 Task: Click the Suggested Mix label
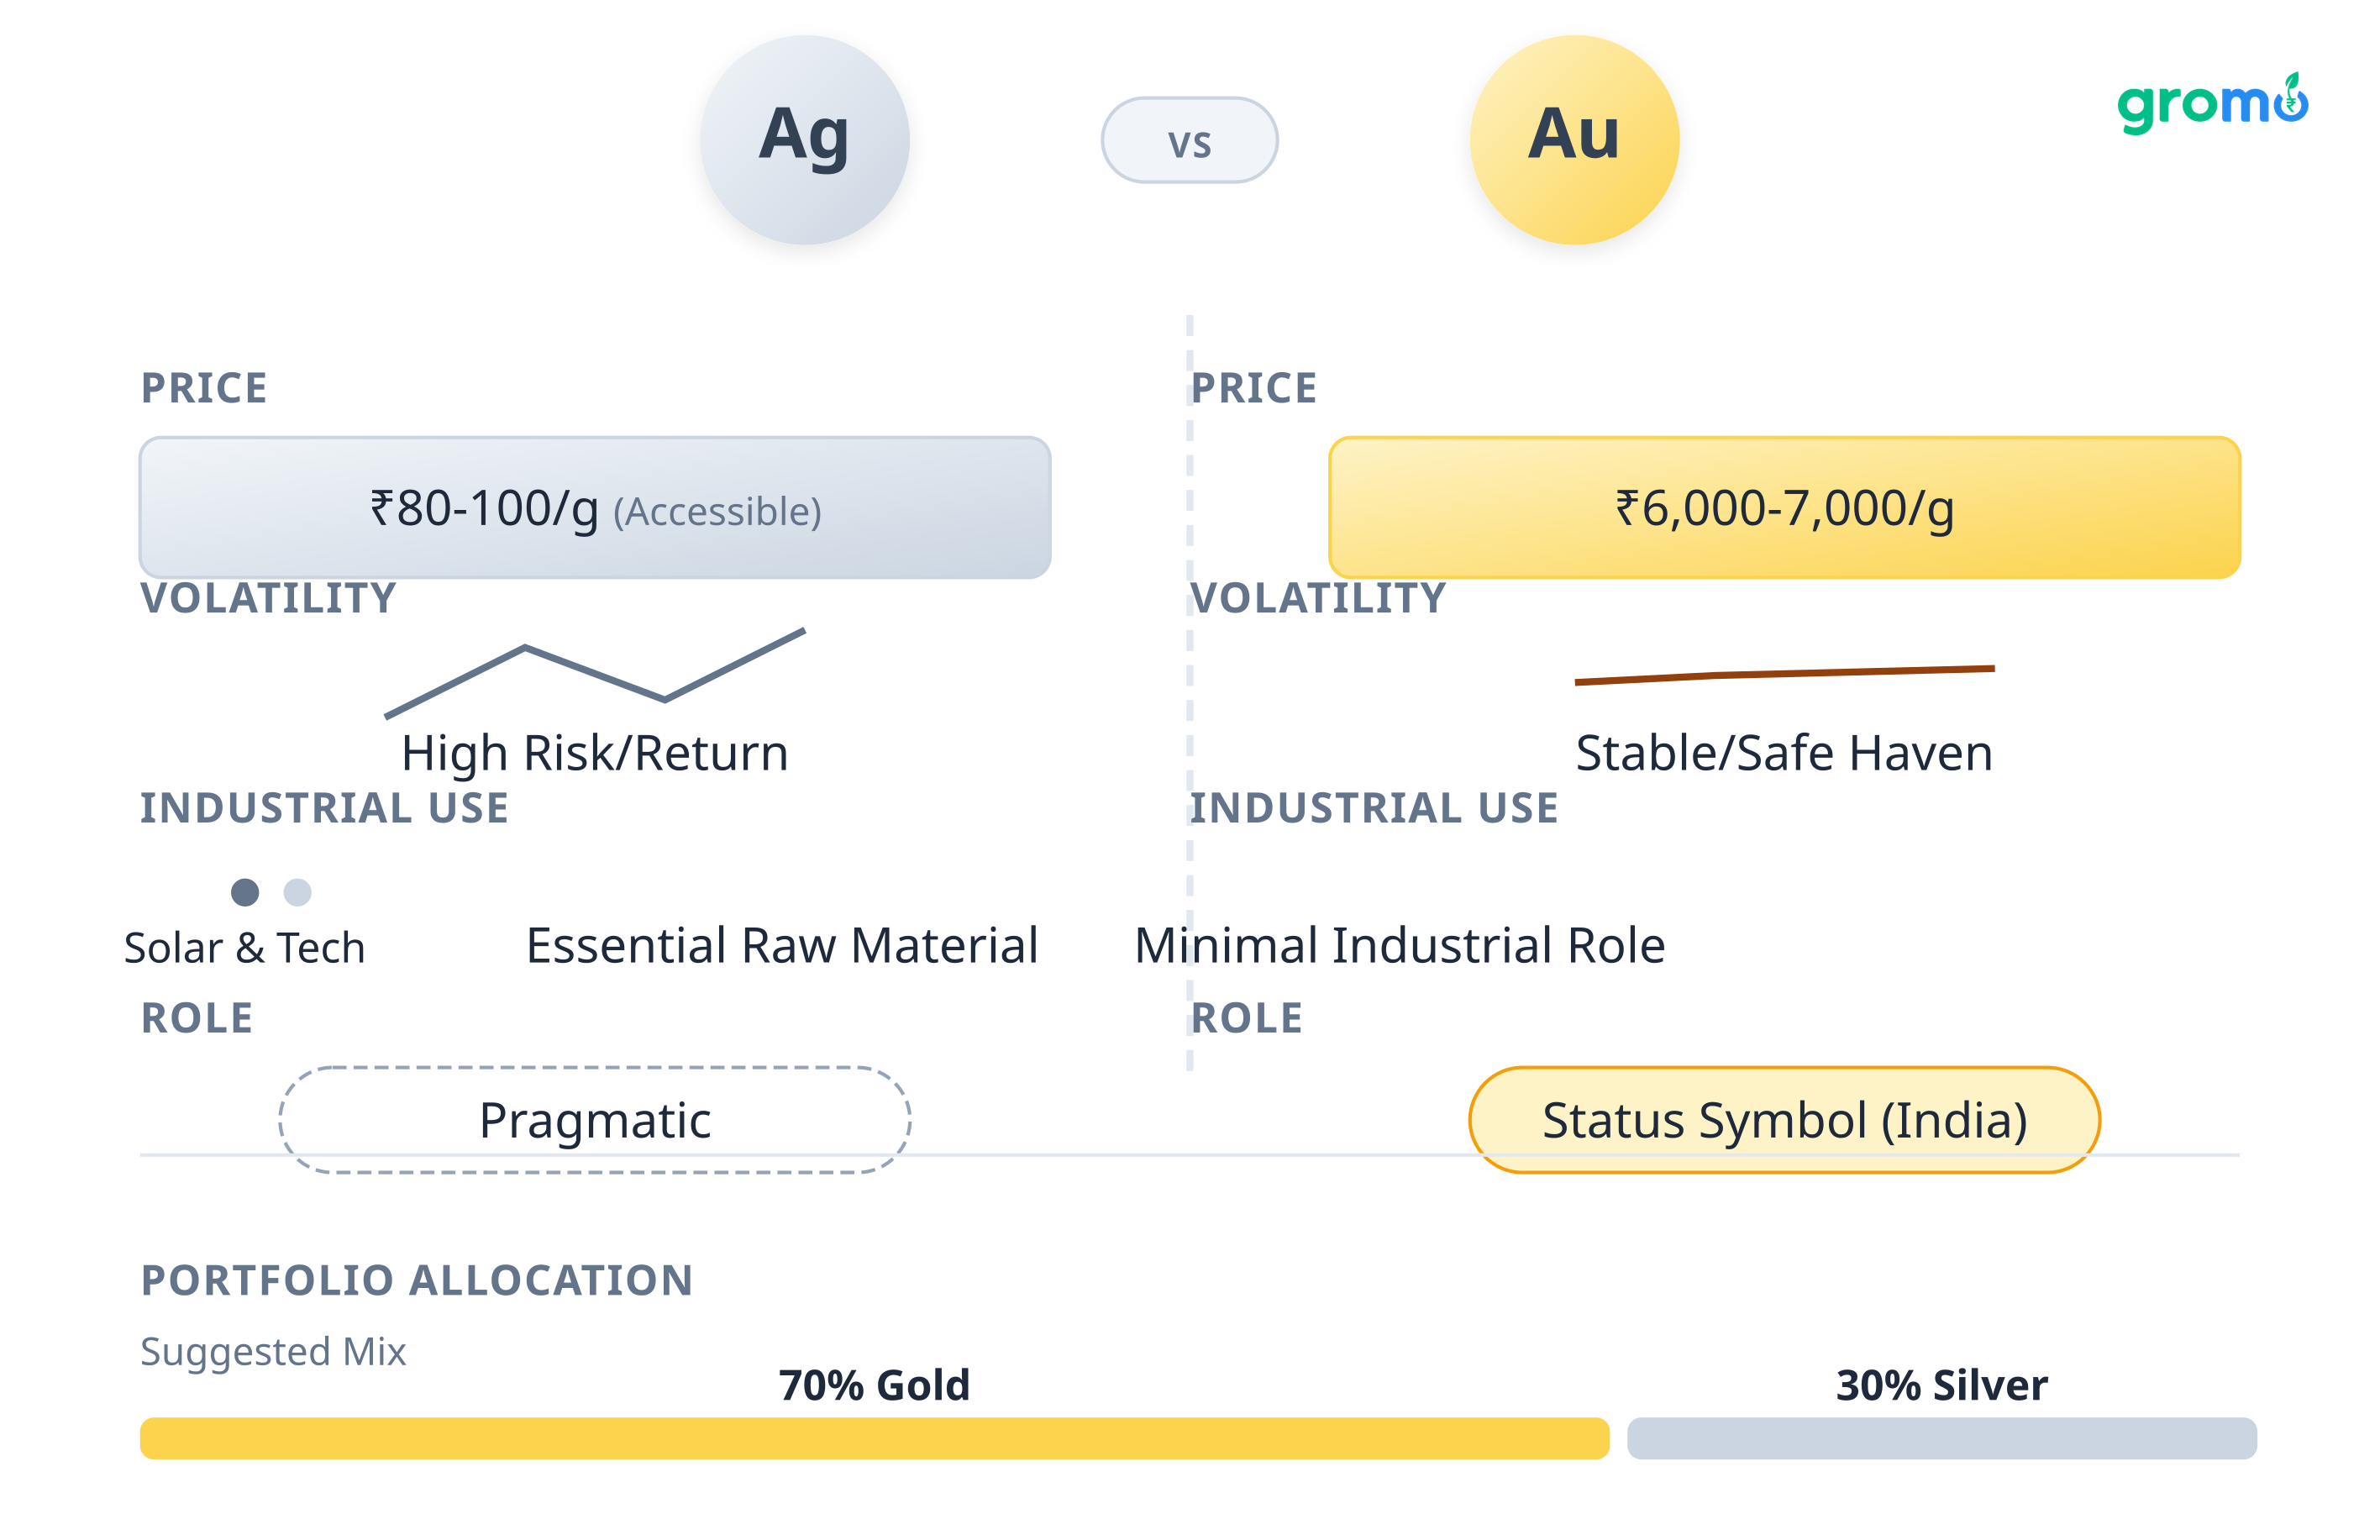(273, 1351)
